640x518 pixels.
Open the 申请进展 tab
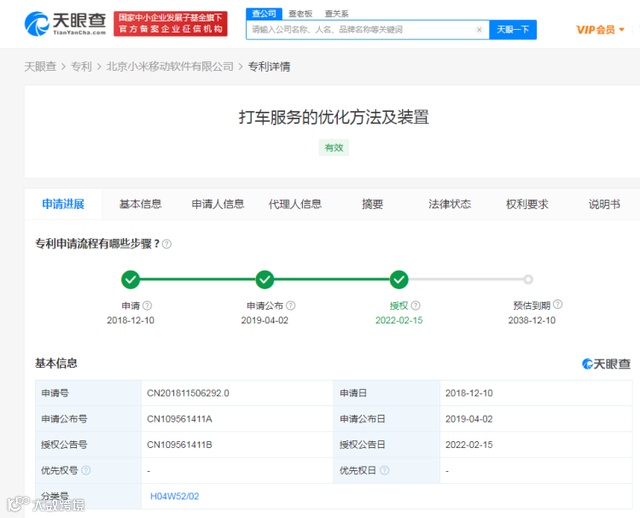coord(63,204)
